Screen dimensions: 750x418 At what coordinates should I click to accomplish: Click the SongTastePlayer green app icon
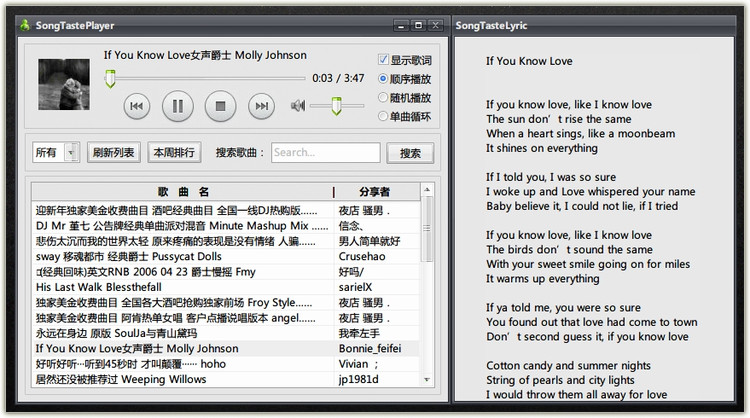tap(25, 25)
